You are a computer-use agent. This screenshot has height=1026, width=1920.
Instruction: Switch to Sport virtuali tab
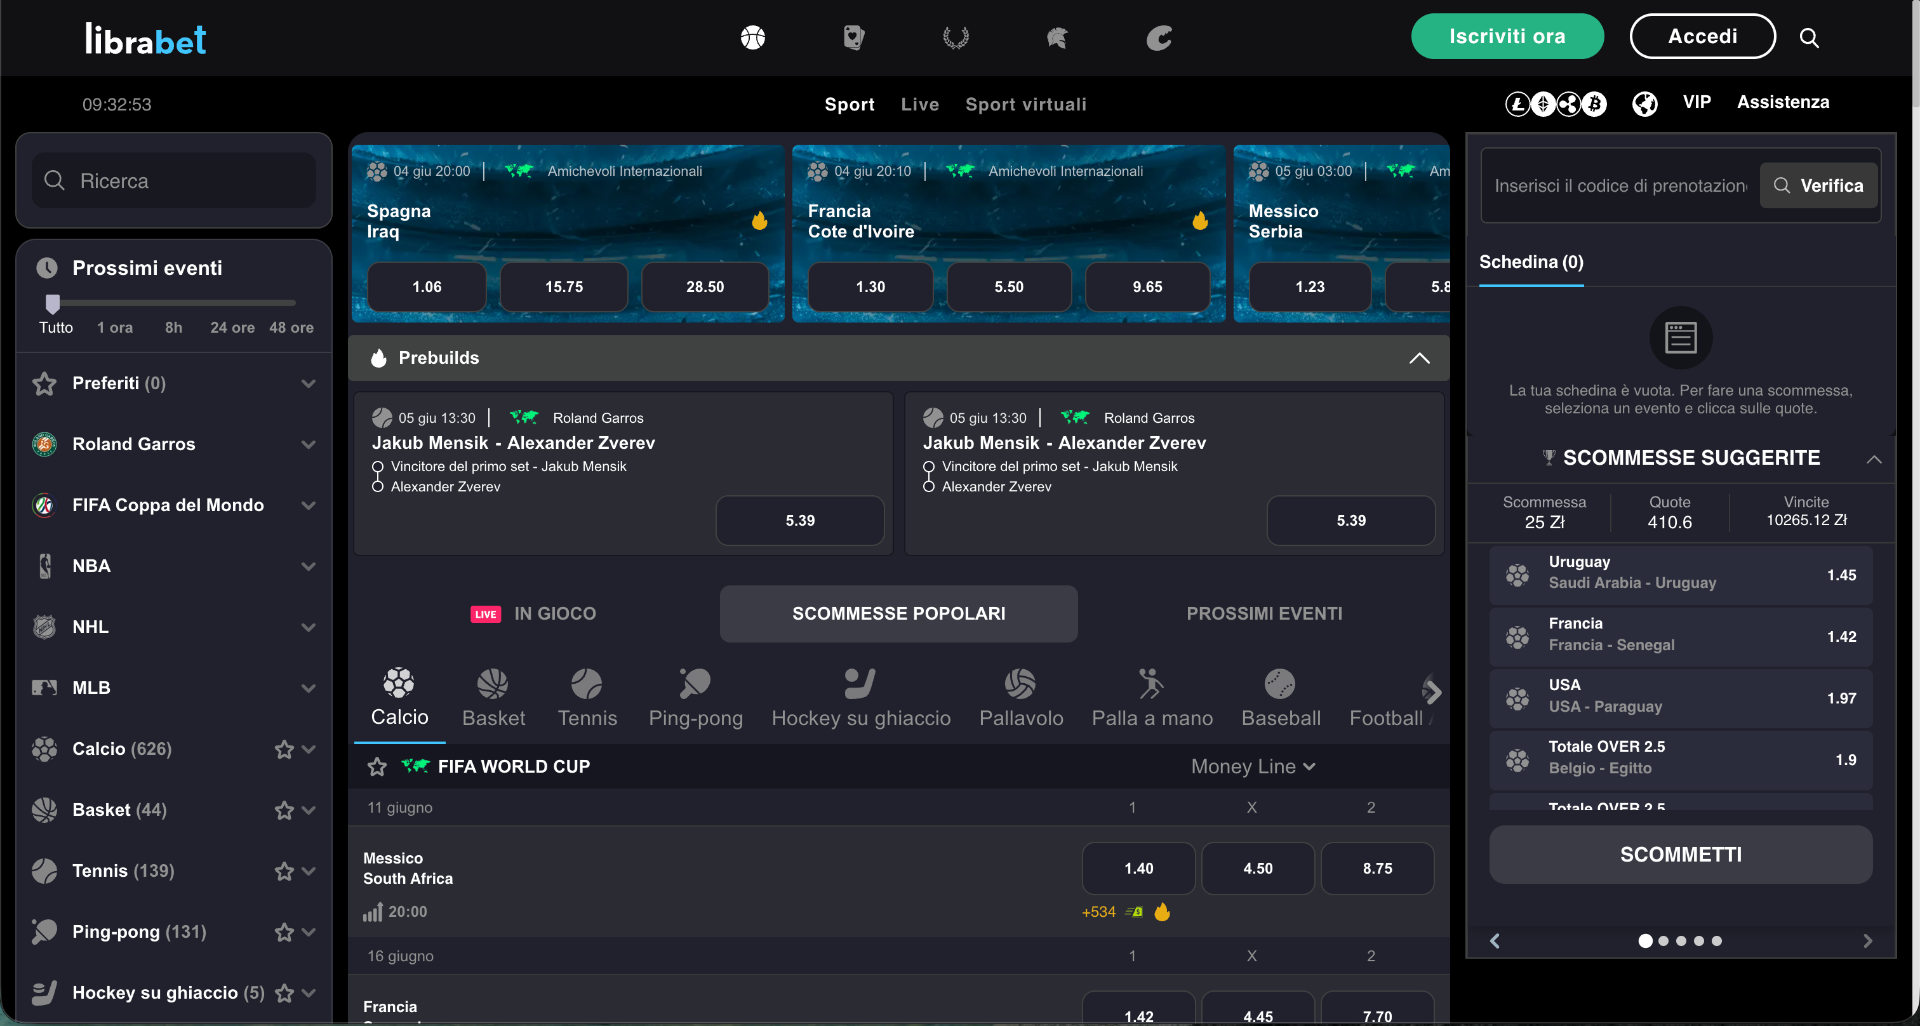(1025, 104)
